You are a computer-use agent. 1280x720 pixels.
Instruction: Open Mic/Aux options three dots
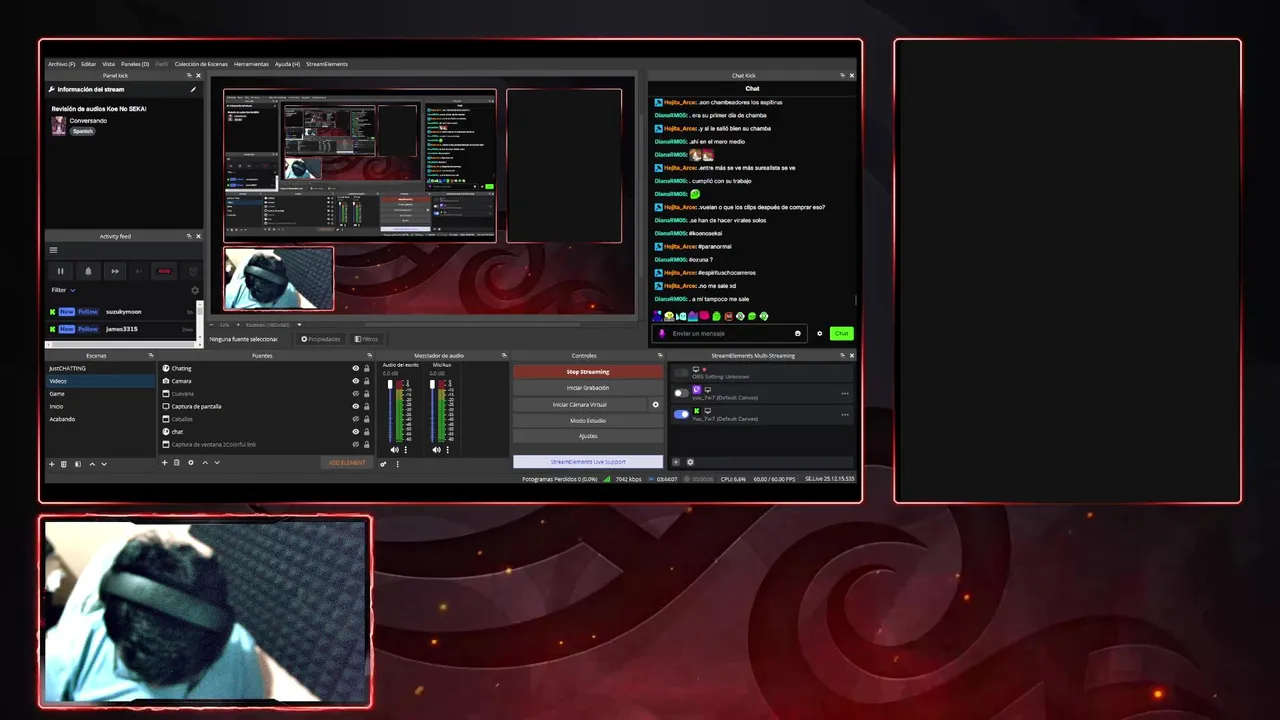(x=446, y=450)
